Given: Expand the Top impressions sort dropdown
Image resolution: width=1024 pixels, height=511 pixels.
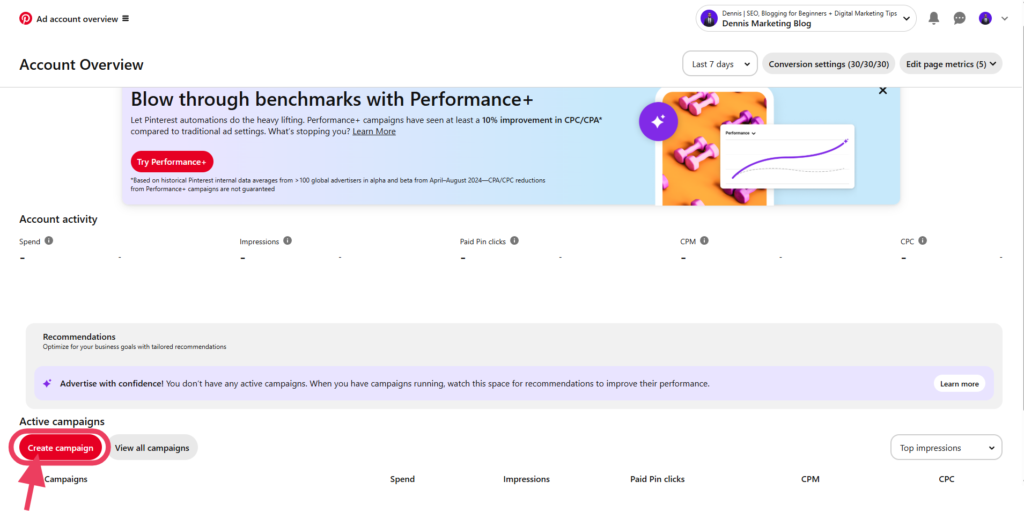Looking at the screenshot, I should point(946,448).
